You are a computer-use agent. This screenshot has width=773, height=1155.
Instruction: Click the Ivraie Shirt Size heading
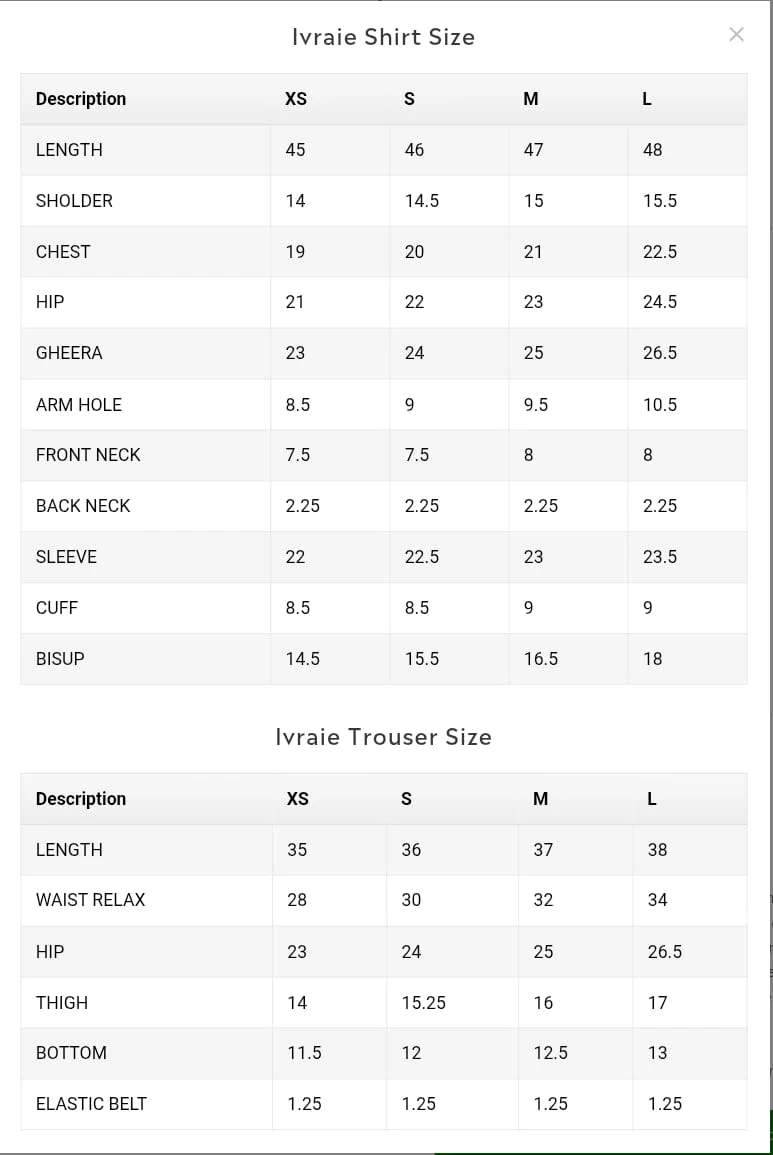tap(383, 37)
